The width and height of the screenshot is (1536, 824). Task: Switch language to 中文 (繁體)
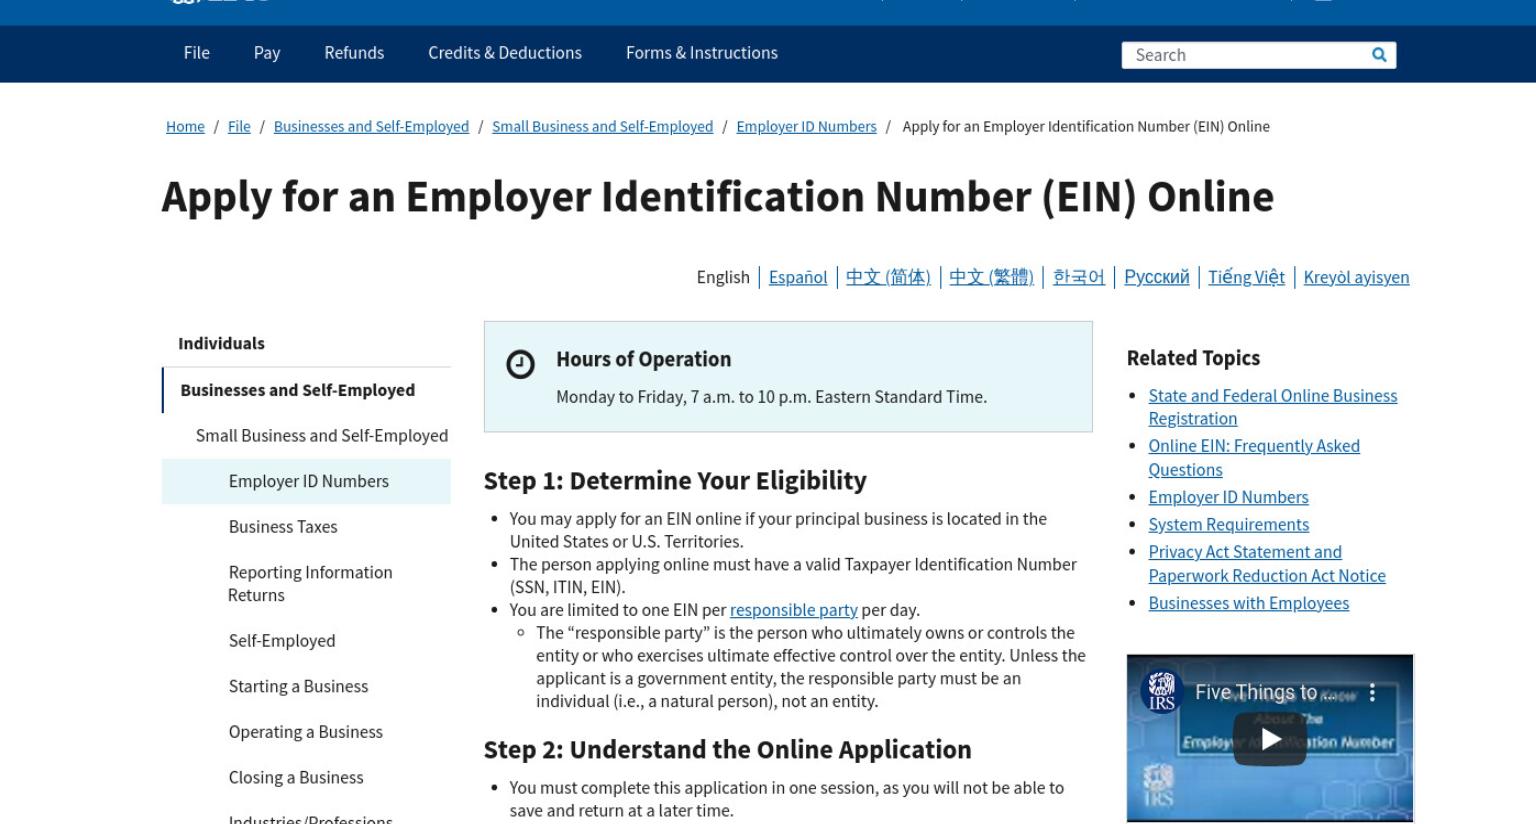click(991, 277)
